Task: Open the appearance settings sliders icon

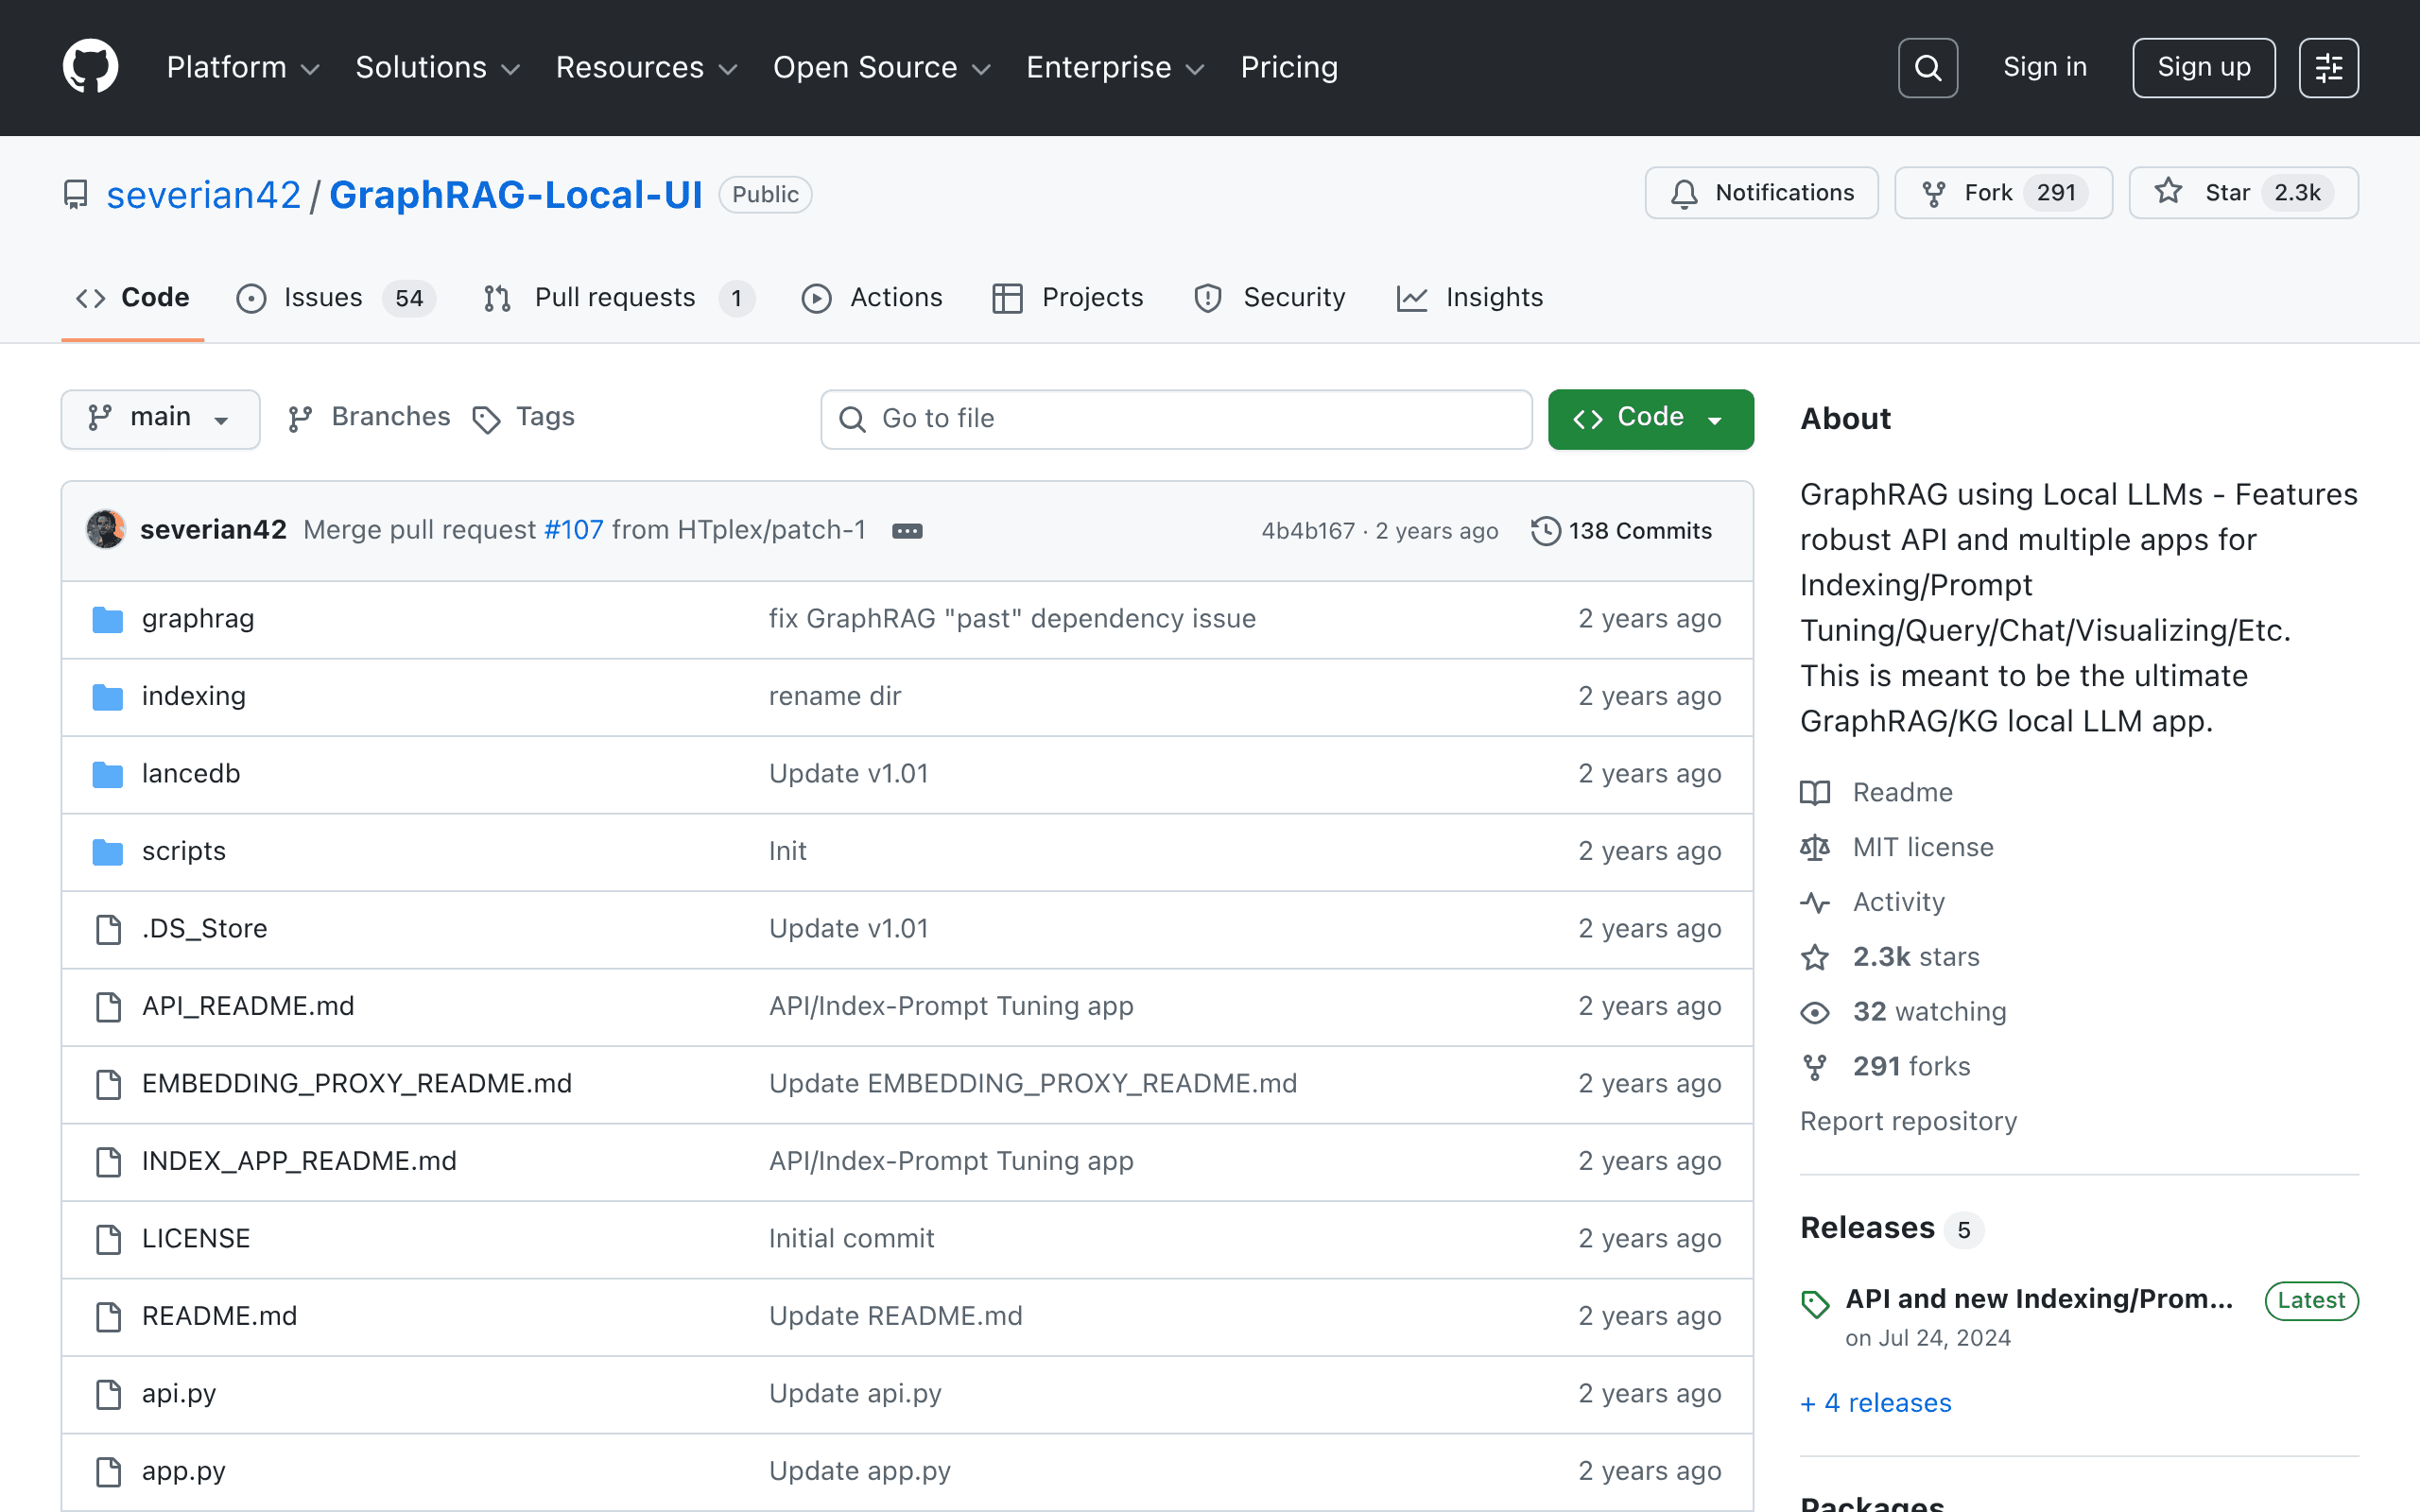Action: point(2328,68)
